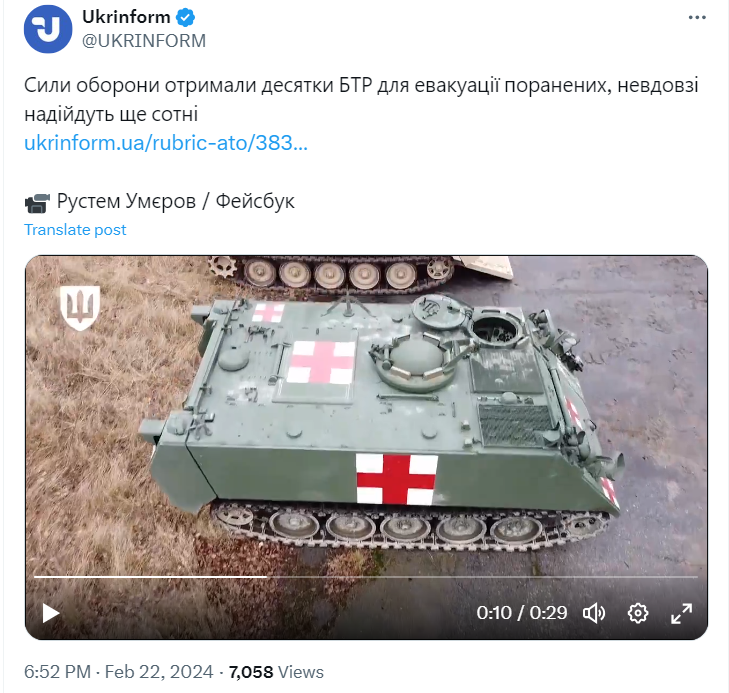Open video settings gear icon
The width and height of the screenshot is (729, 693).
point(637,613)
